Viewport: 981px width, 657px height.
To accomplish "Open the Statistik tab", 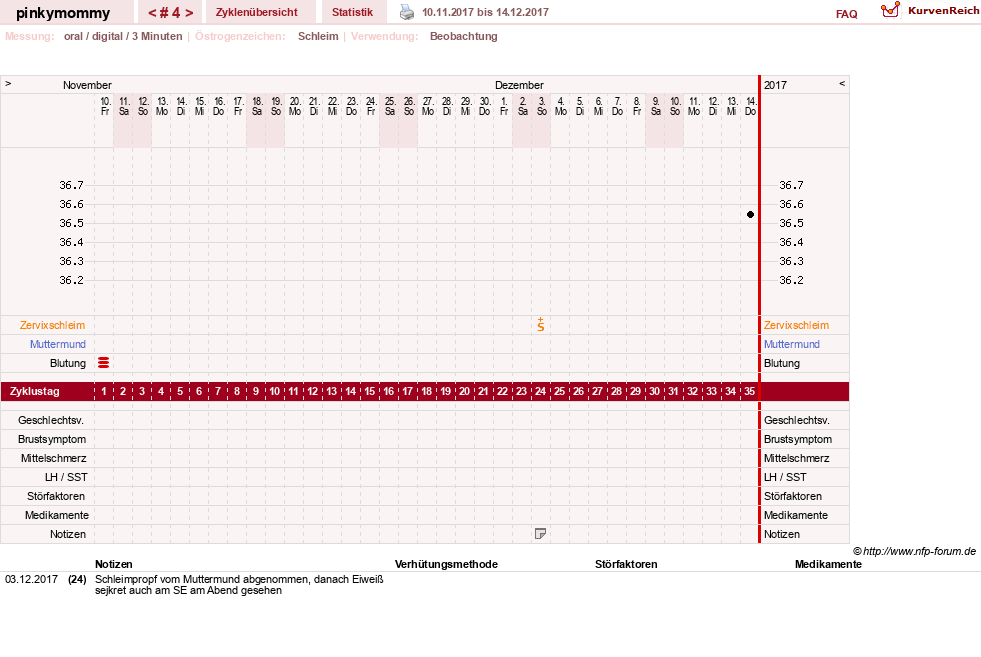I will (x=352, y=12).
